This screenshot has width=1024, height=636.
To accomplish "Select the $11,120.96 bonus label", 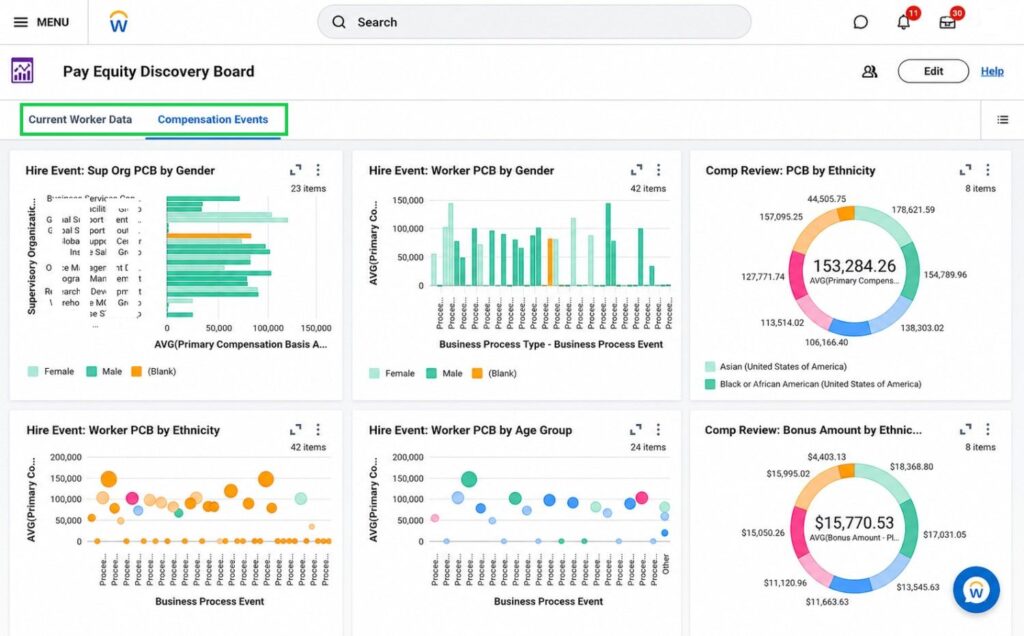I will [x=785, y=582].
